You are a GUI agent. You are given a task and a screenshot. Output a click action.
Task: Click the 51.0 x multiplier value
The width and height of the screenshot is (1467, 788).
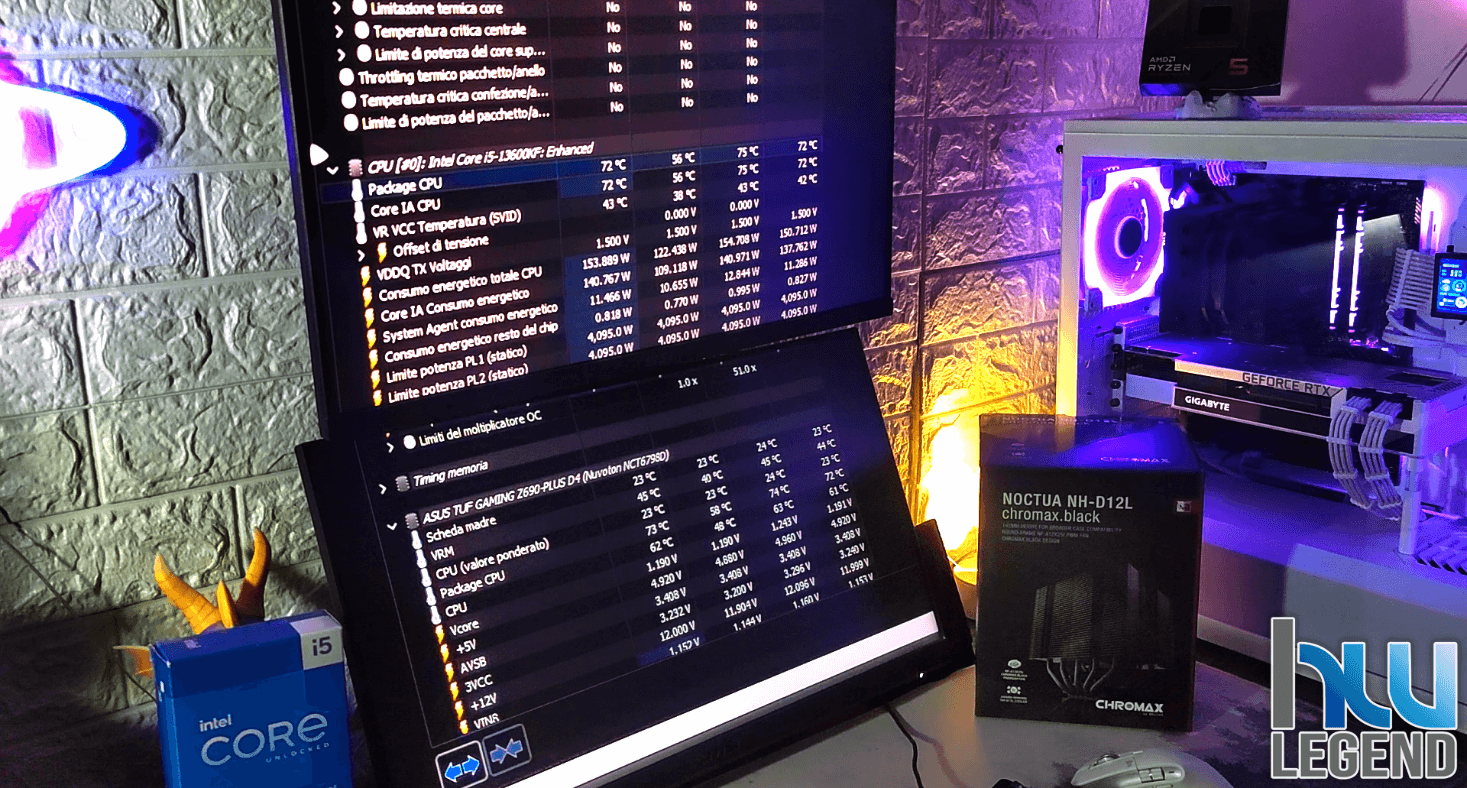pos(744,371)
